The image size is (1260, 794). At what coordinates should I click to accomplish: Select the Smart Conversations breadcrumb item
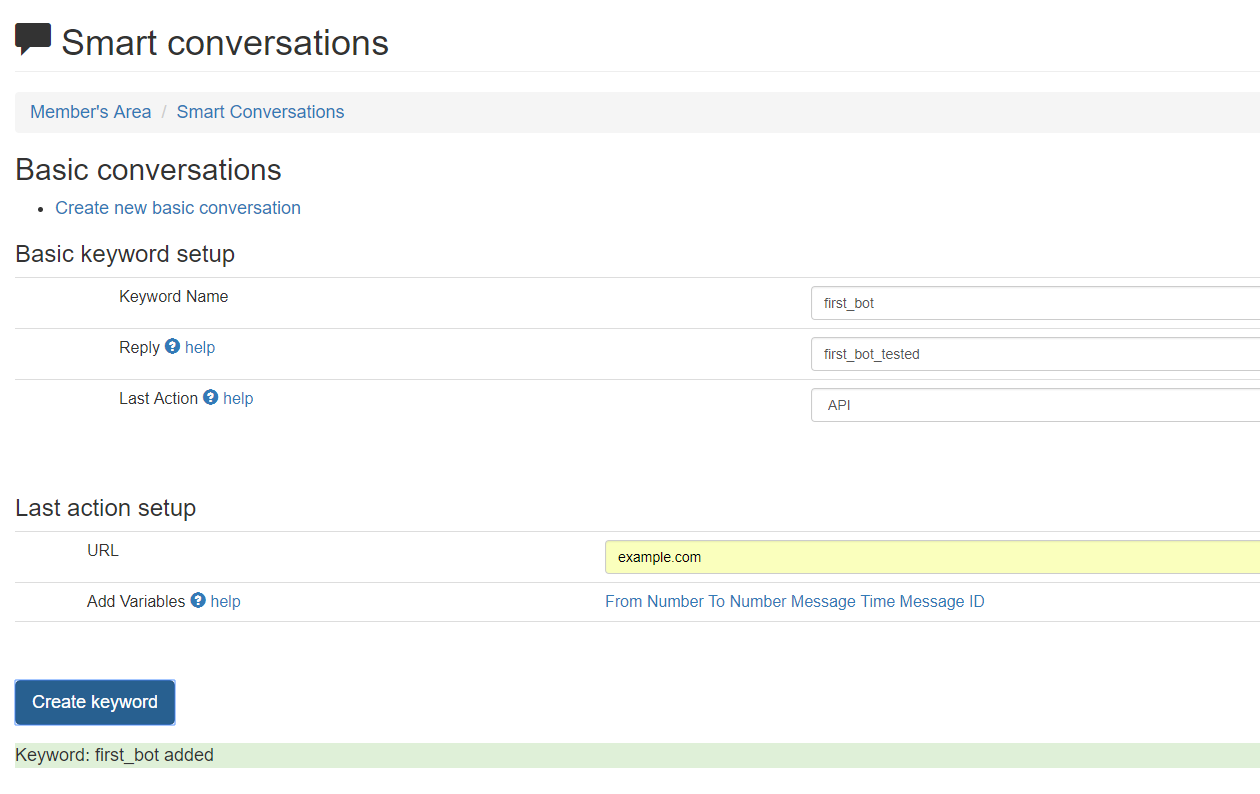tap(260, 112)
